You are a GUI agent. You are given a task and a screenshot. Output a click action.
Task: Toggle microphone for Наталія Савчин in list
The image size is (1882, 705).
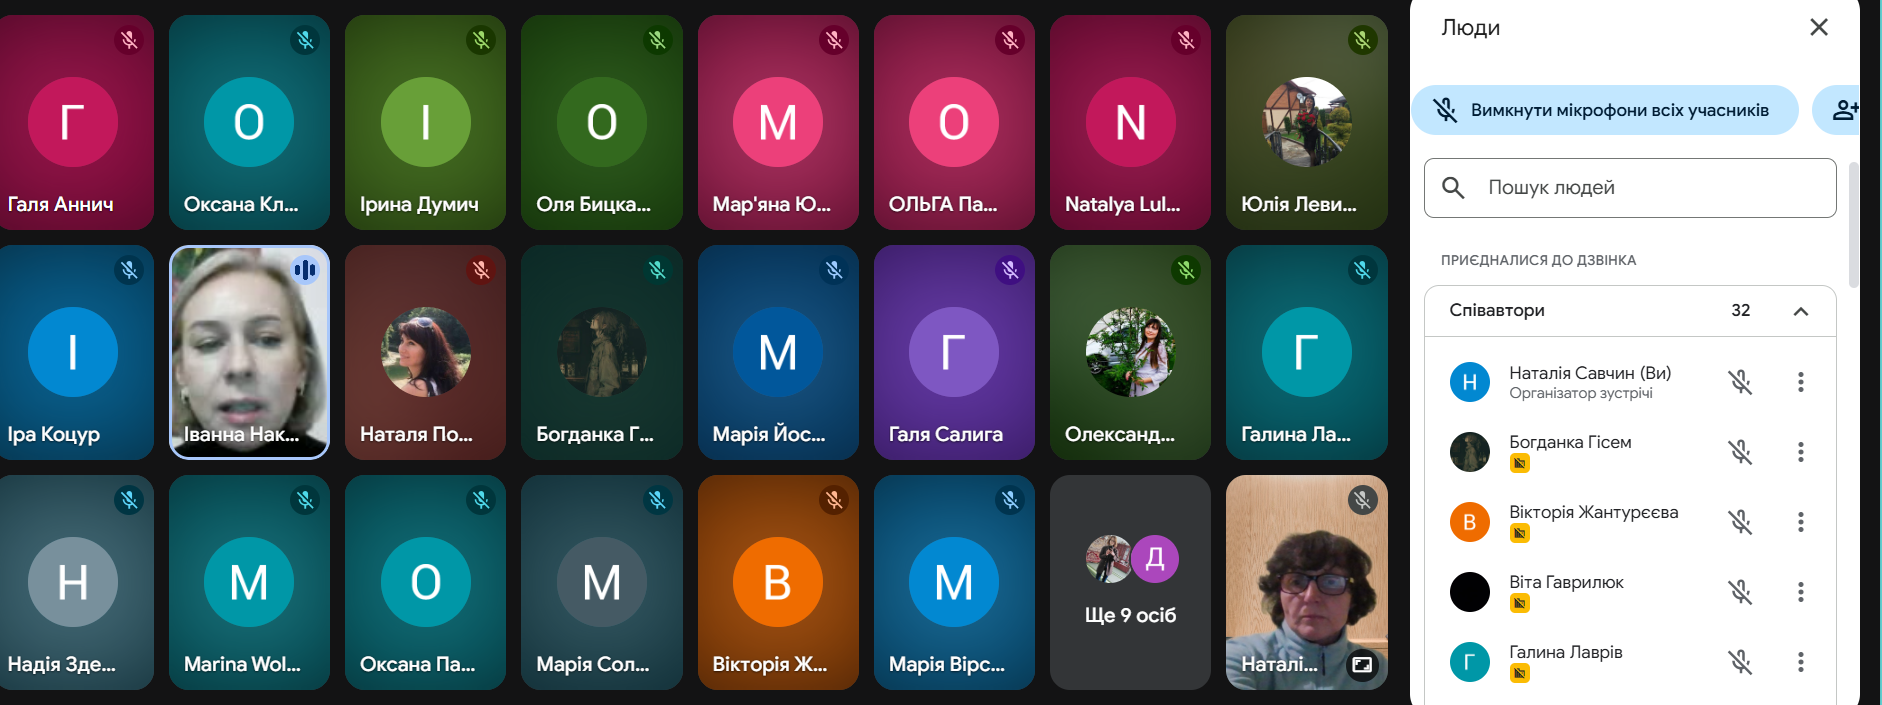(x=1740, y=382)
